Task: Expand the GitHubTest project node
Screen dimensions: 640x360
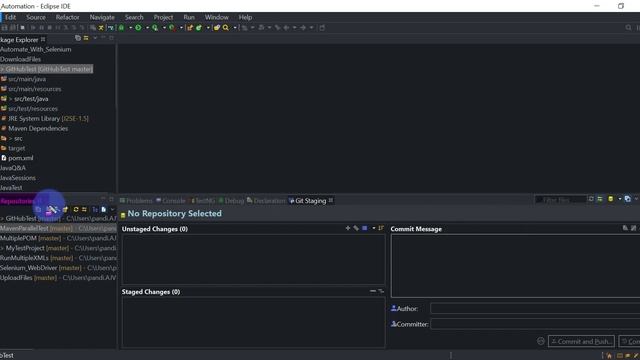Action: tap(2, 69)
